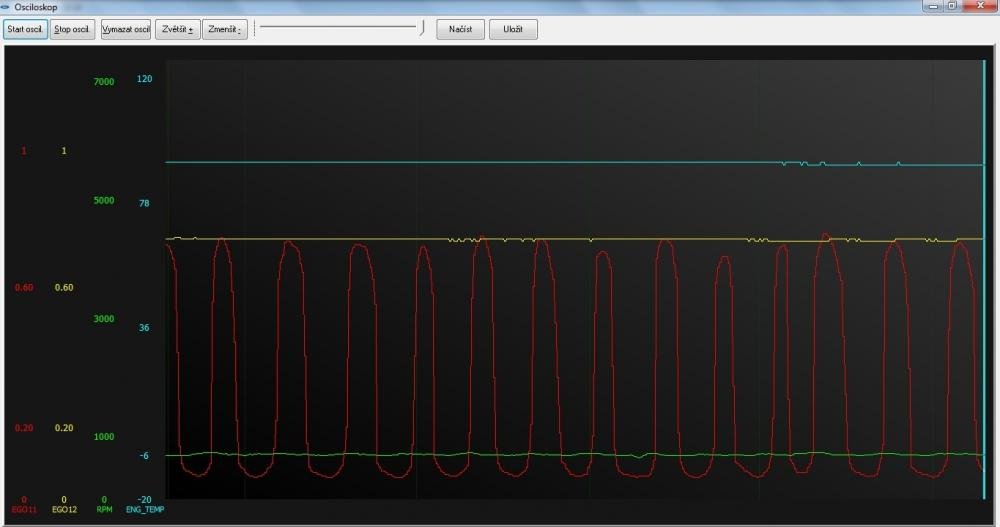Select the red EGO11 channel label
The height and width of the screenshot is (527, 1000).
coord(24,510)
